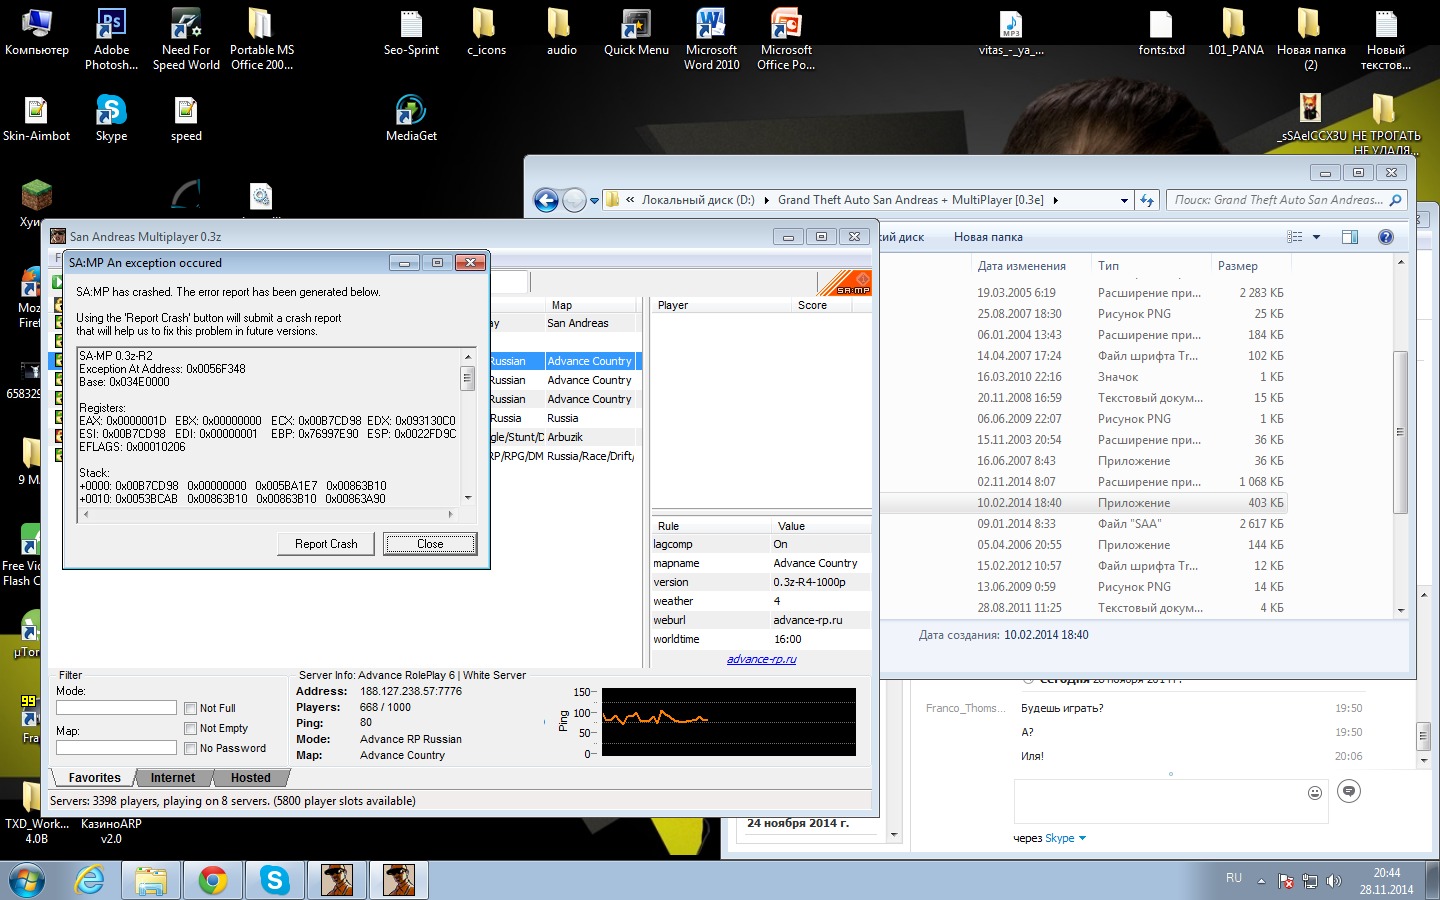Open the Skin-Aimbot desktop file

[36, 118]
